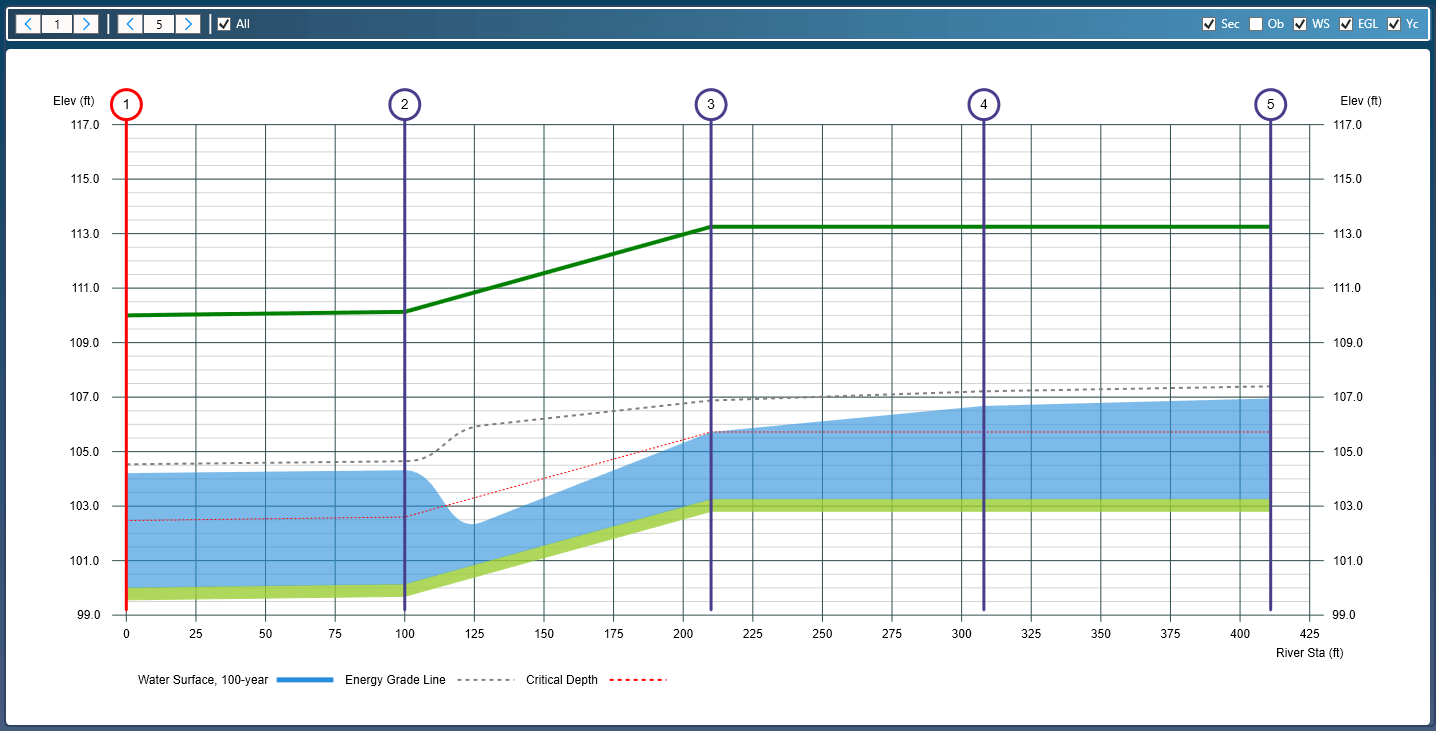The width and height of the screenshot is (1436, 731).
Task: Click inside the "1" number field
Action: pos(57,23)
